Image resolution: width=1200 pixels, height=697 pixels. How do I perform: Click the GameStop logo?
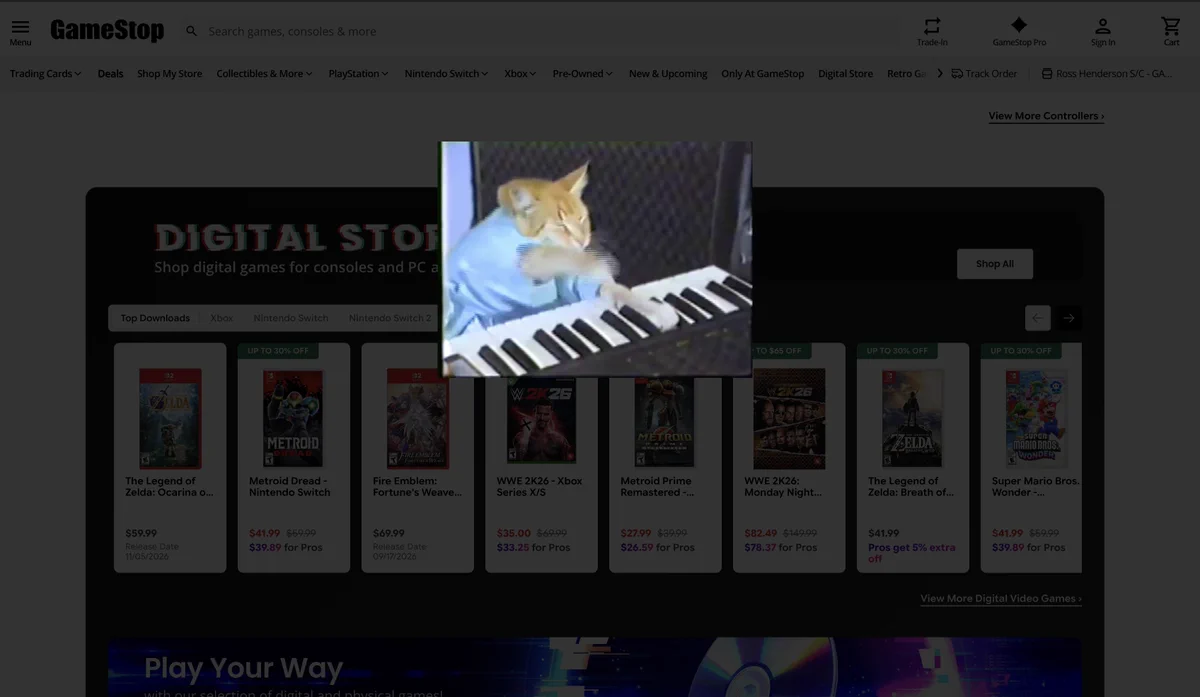click(107, 31)
